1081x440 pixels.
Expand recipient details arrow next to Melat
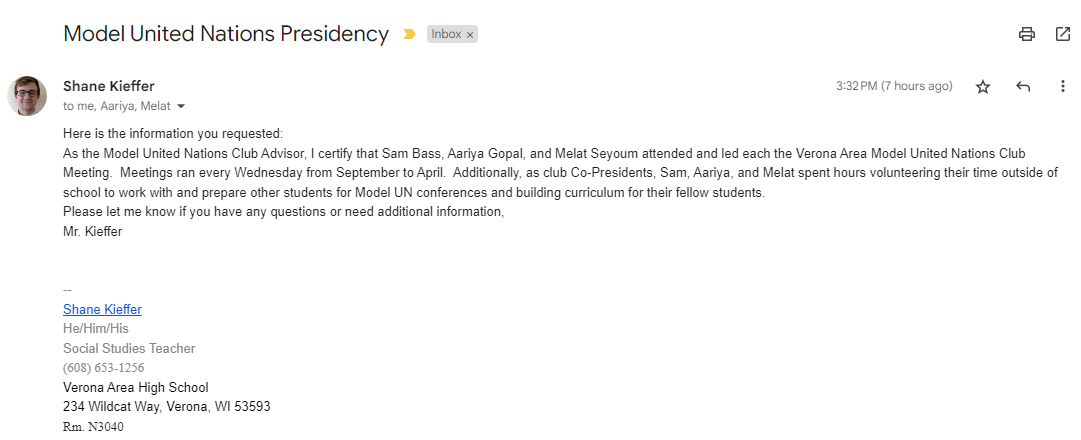(x=181, y=106)
